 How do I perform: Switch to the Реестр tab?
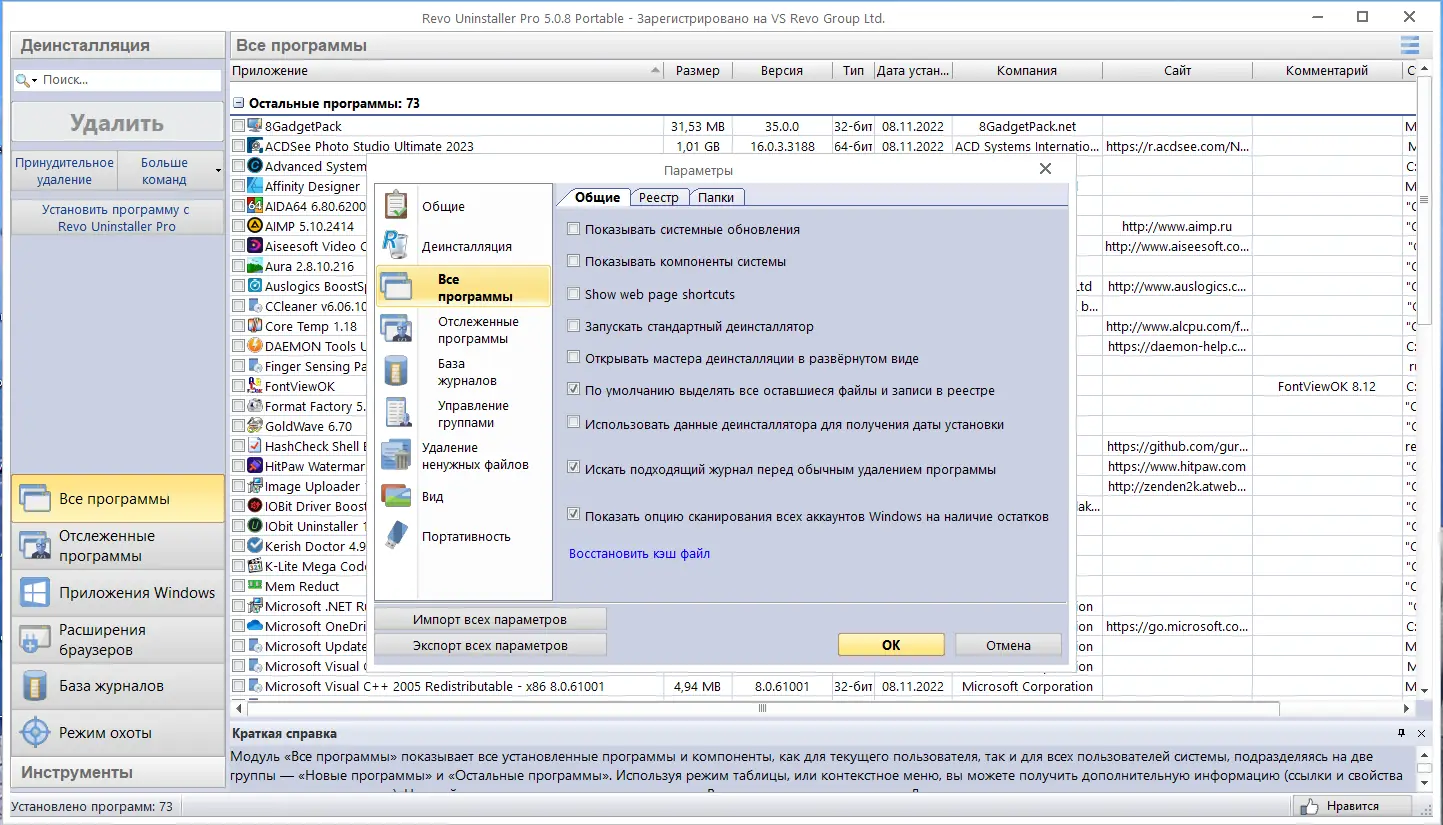pos(659,197)
